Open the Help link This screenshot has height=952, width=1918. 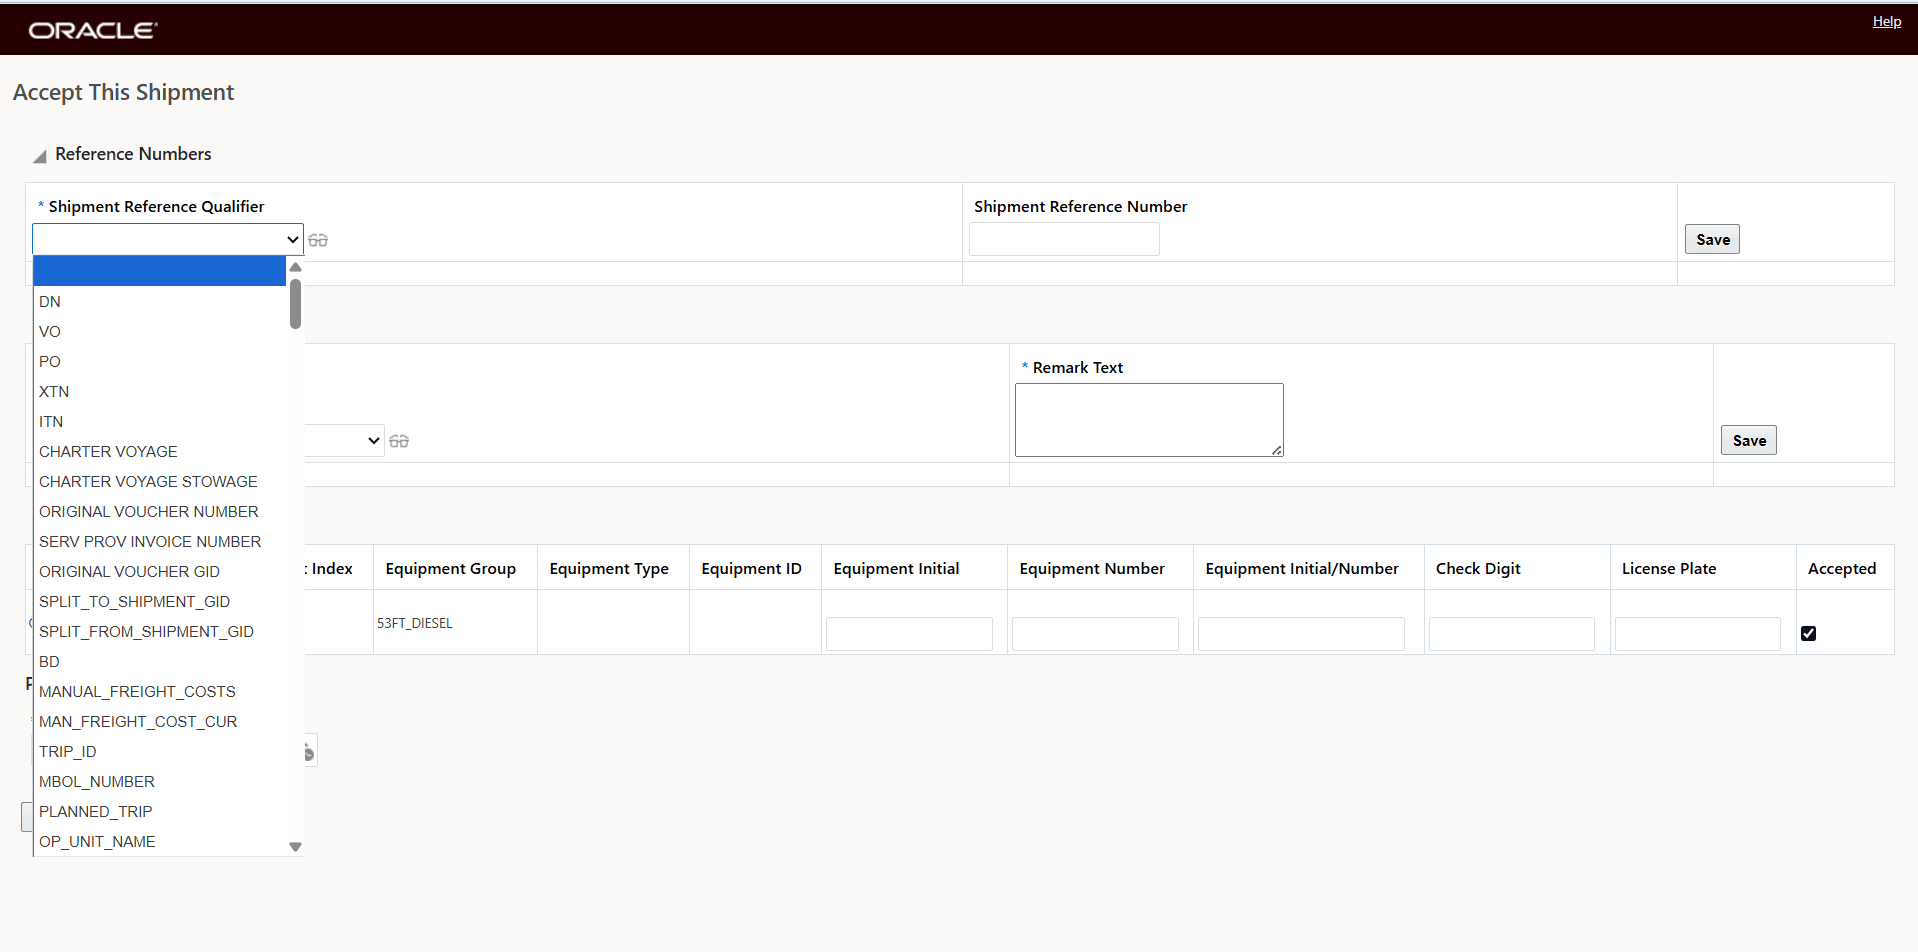[1887, 20]
